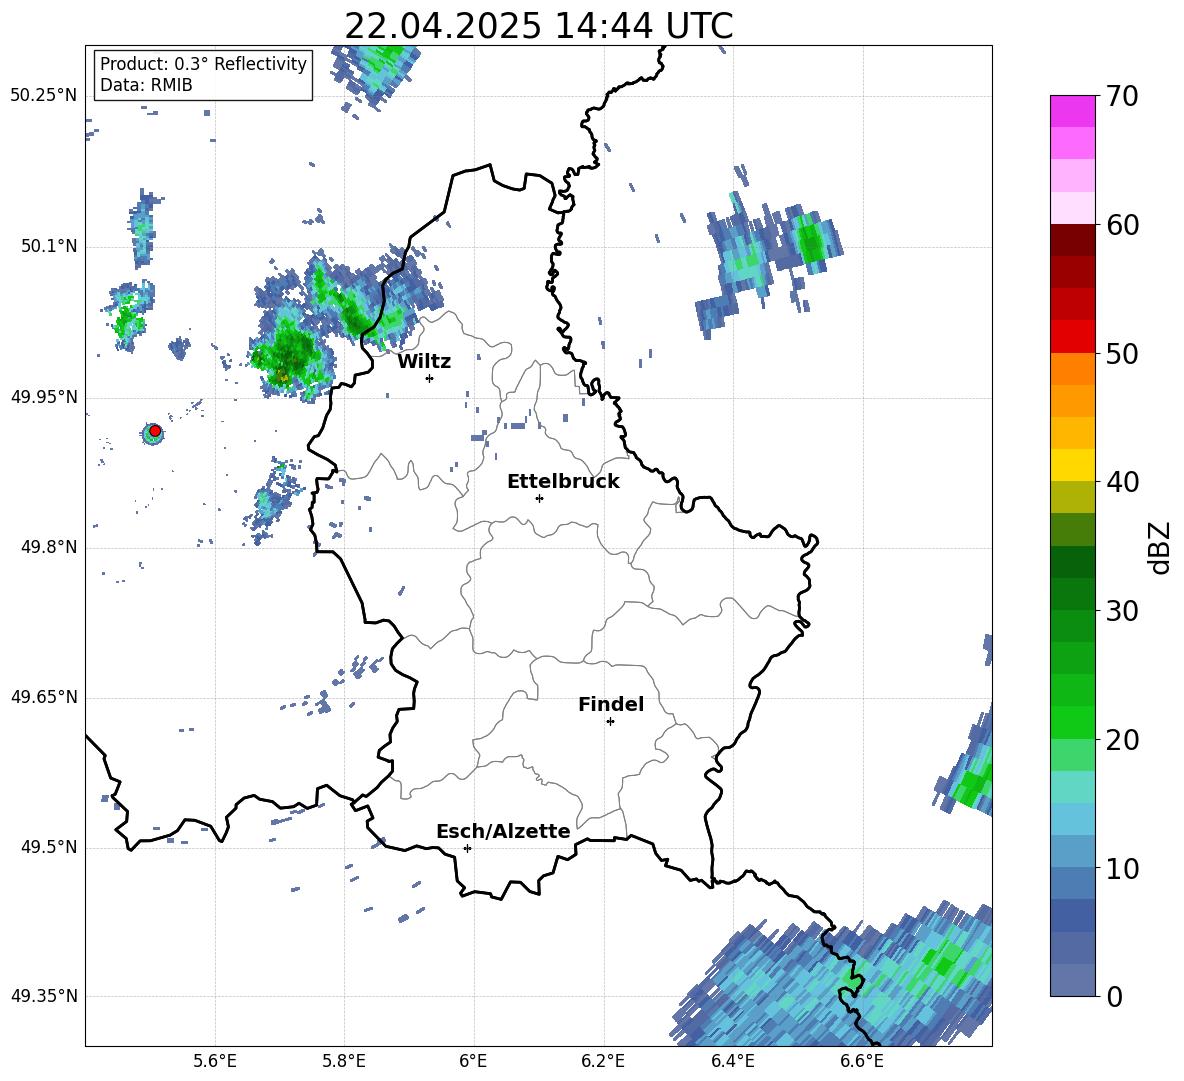Screen dimensions: 1184x1081
Task: Click the "Data: RMIB" legend line
Action: point(146,85)
